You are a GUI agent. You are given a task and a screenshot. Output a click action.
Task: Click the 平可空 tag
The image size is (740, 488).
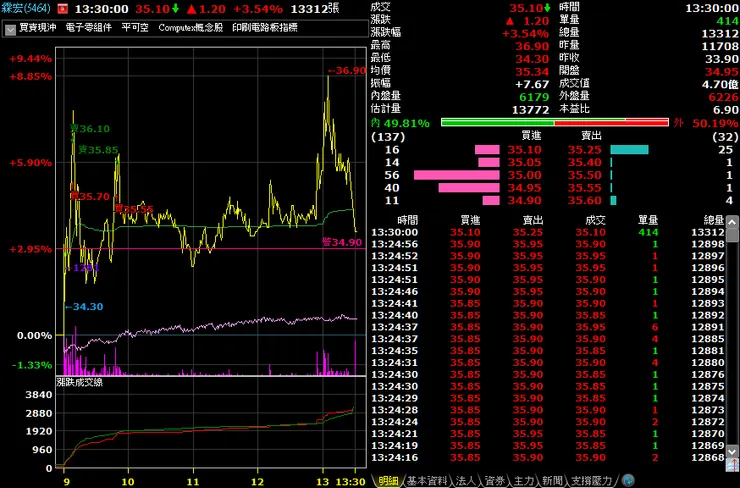(x=135, y=28)
